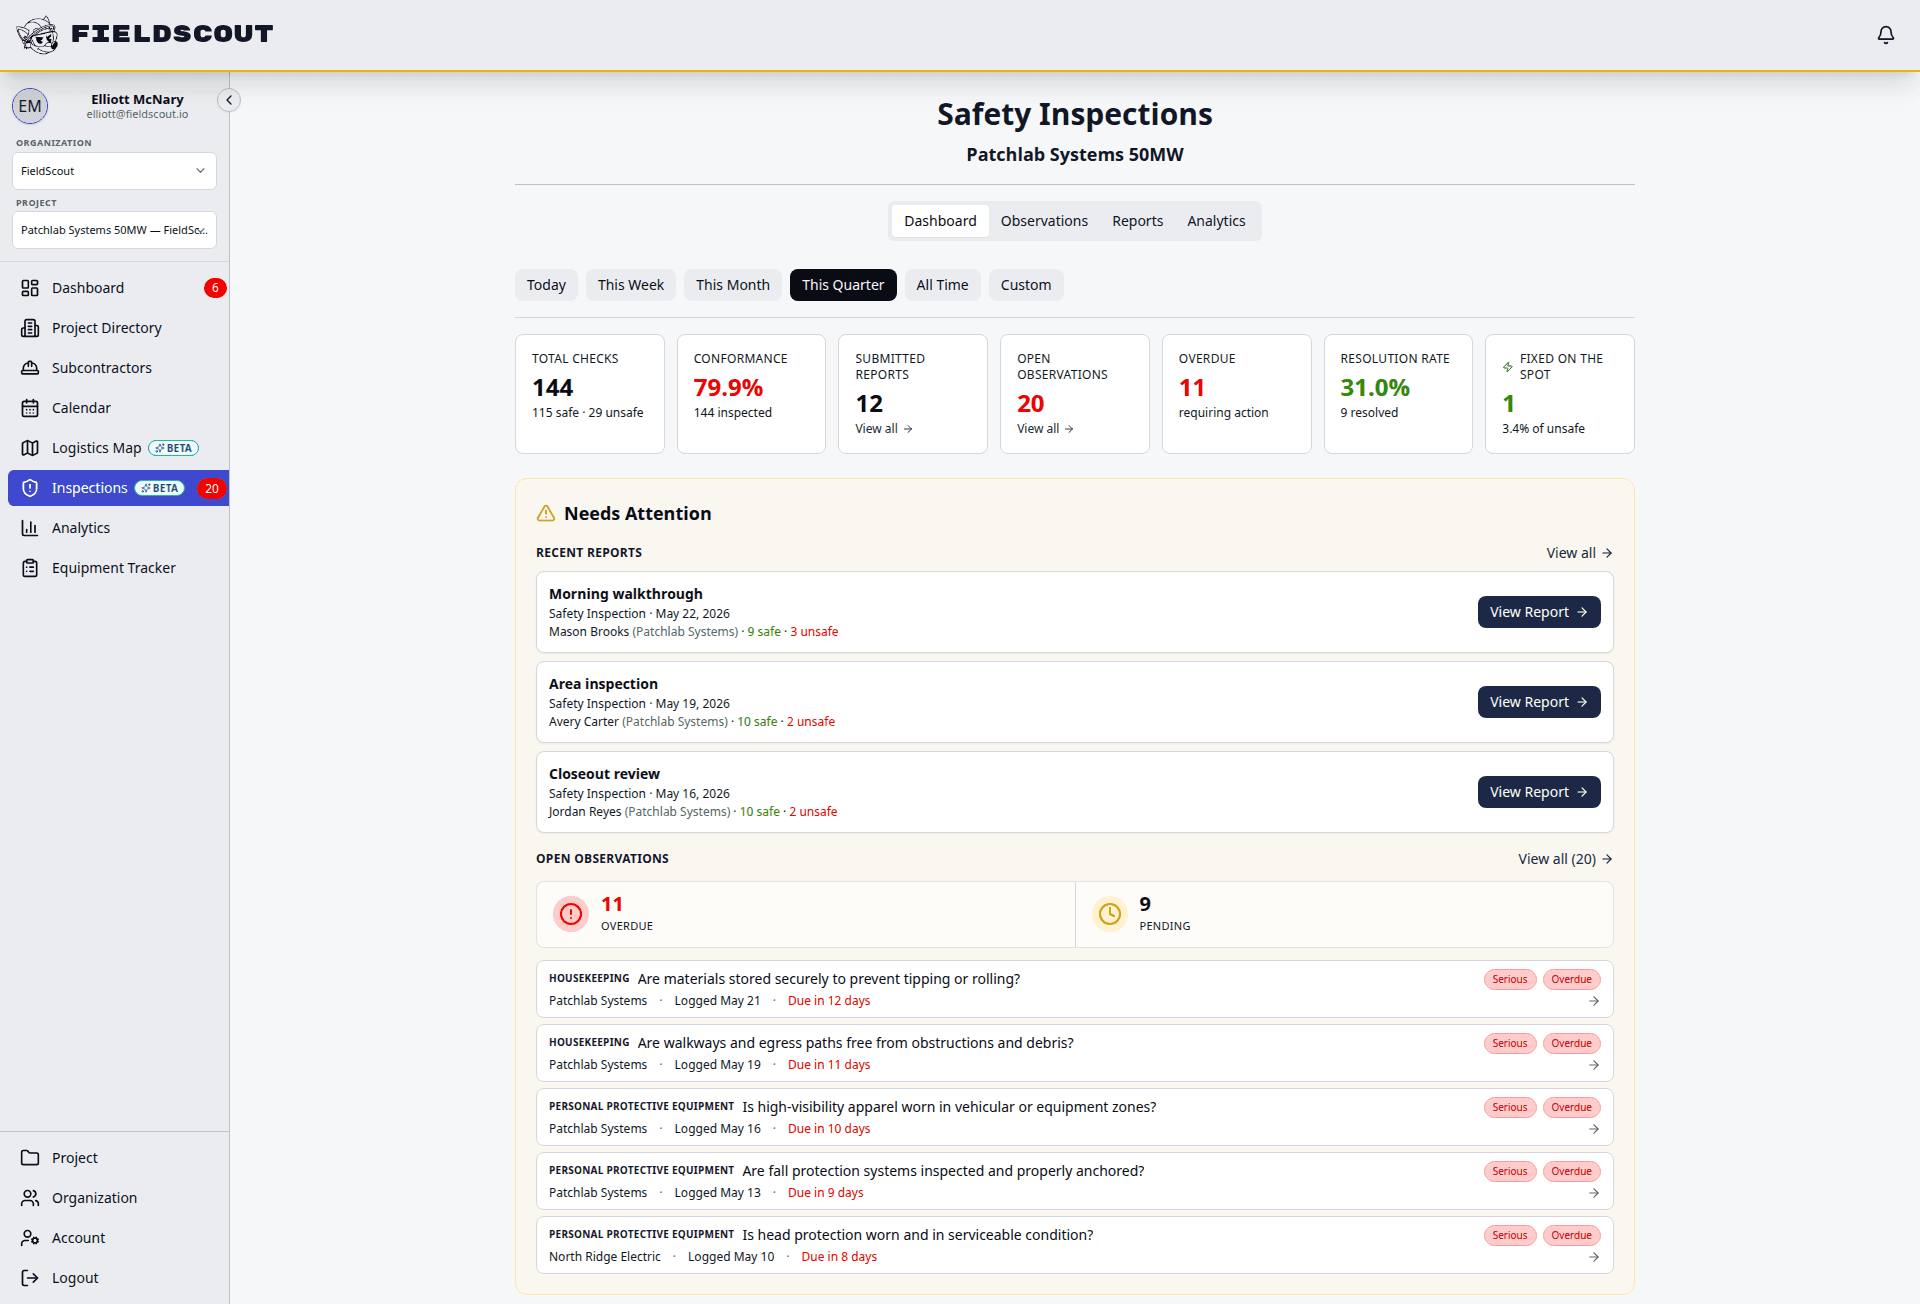1920x1304 pixels.
Task: View Report for Closeout review
Action: point(1539,792)
